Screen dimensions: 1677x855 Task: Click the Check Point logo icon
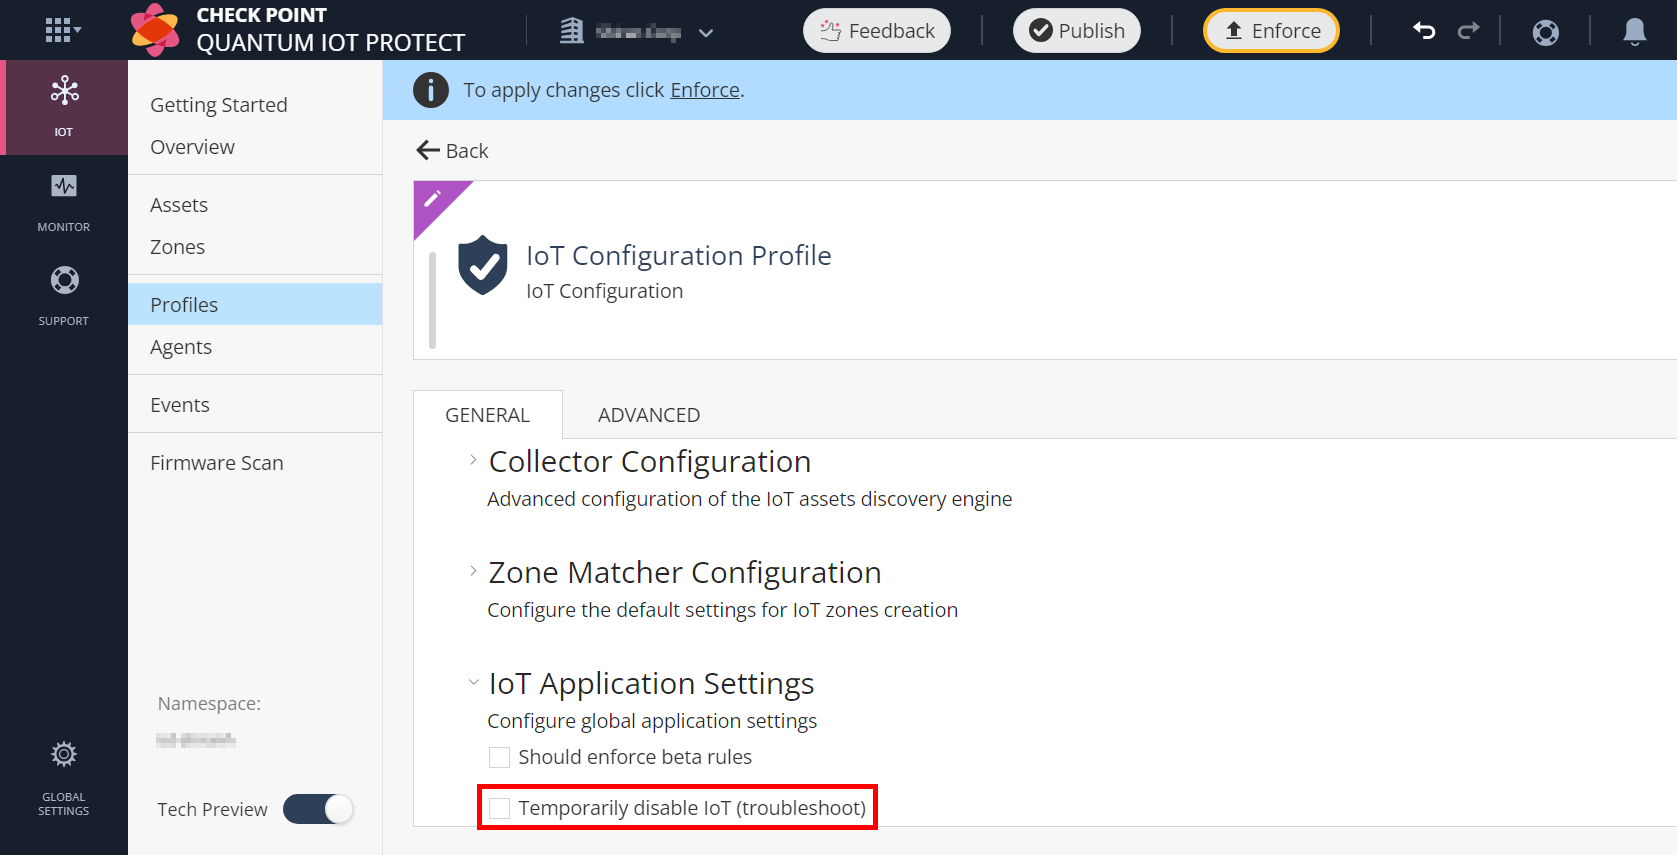point(155,30)
